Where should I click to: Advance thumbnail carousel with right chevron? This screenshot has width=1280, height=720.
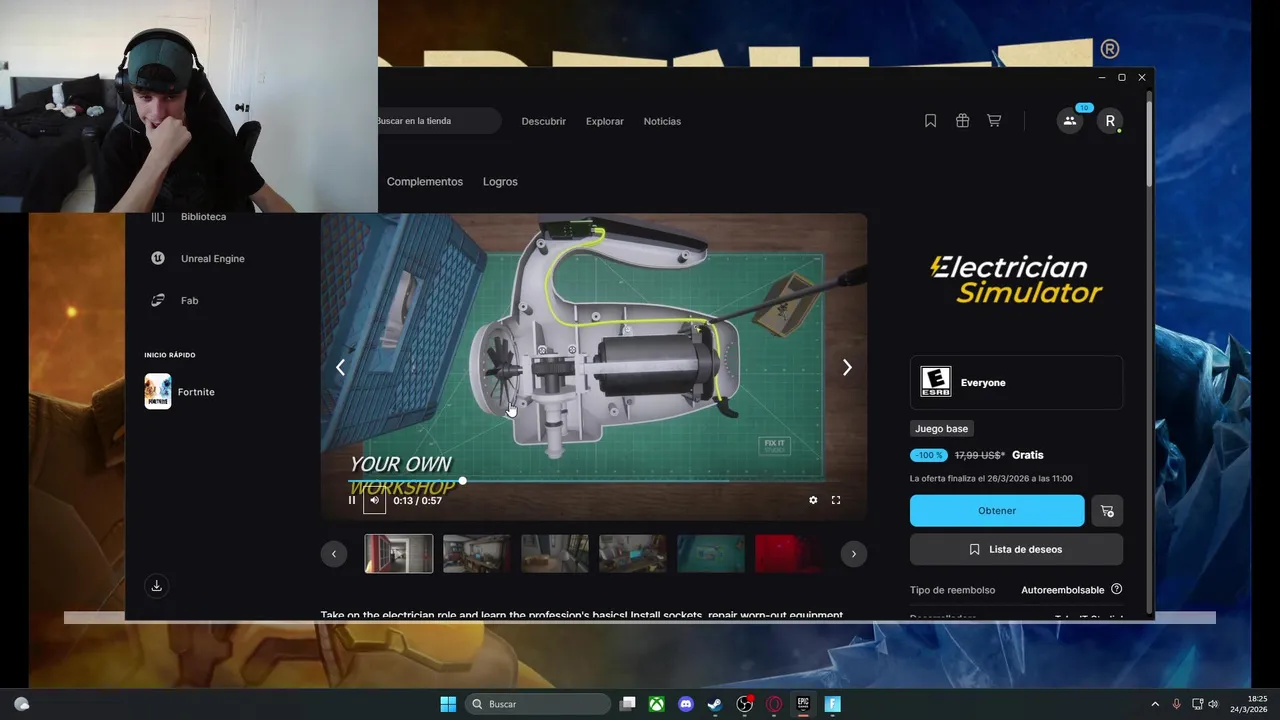pos(853,553)
